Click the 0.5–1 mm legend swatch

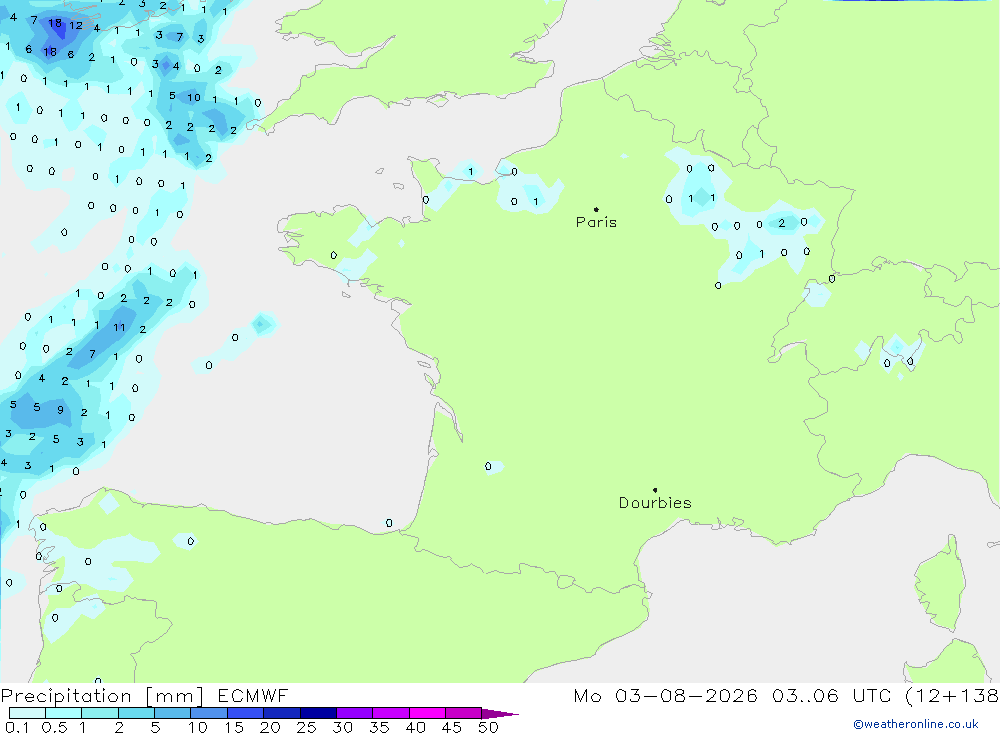tap(64, 713)
